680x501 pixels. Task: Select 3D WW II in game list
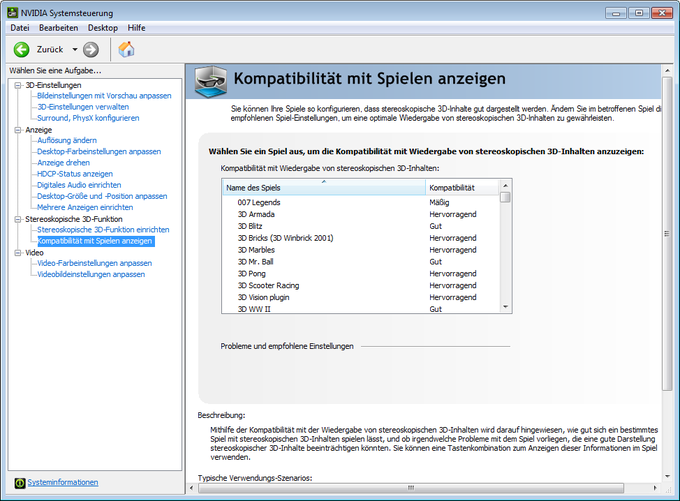[361, 309]
